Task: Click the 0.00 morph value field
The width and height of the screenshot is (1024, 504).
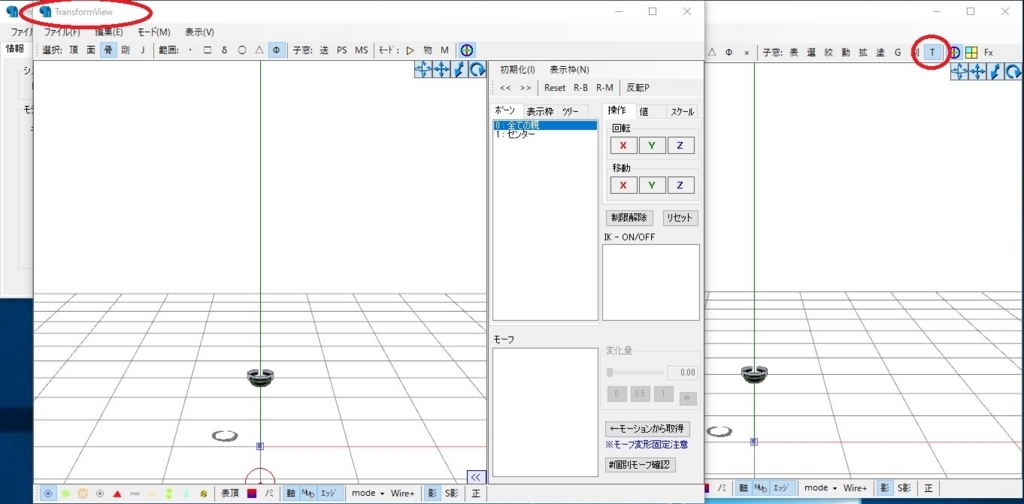Action: (682, 373)
